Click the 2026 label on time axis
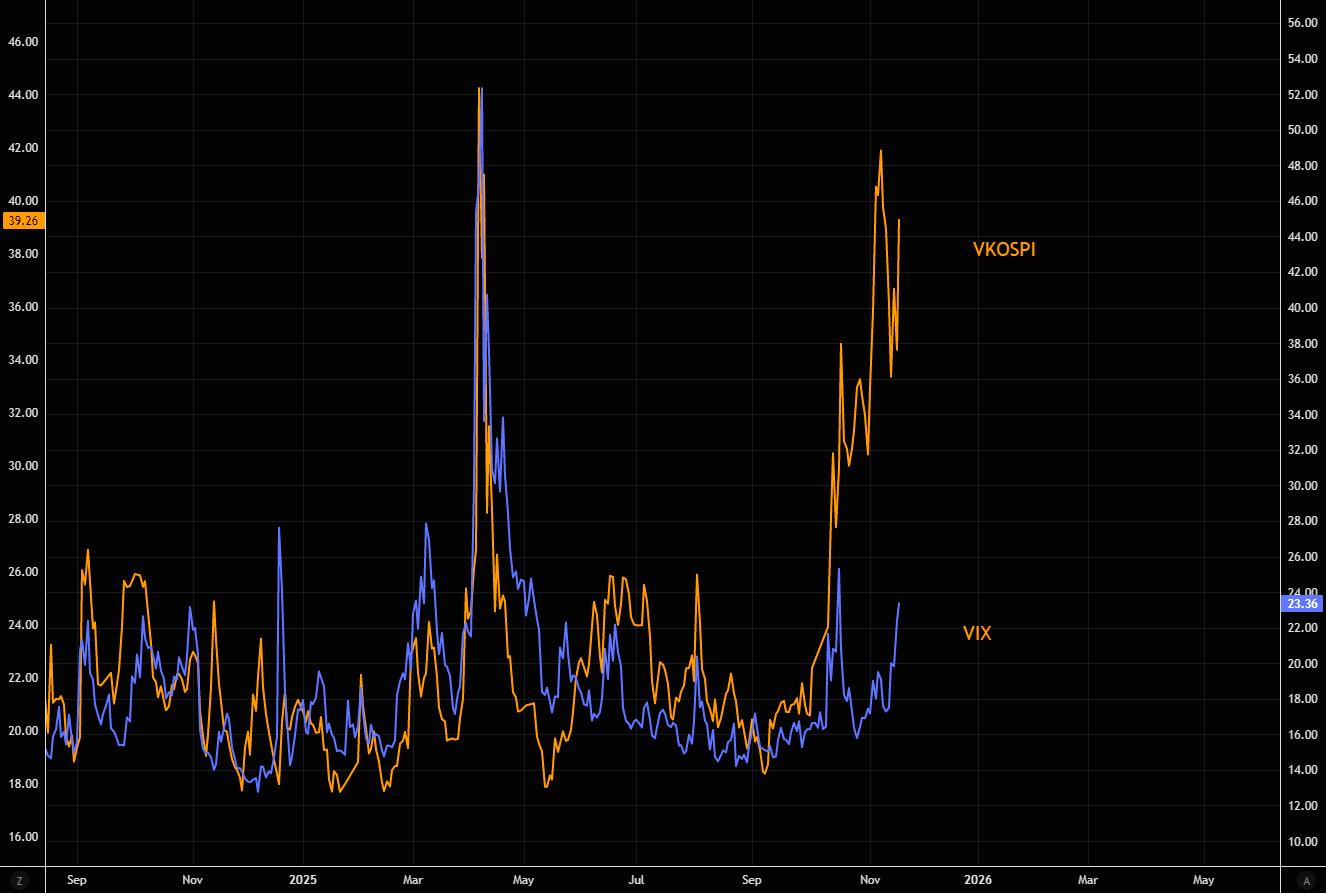Viewport: 1326px width, 893px height. click(x=977, y=880)
